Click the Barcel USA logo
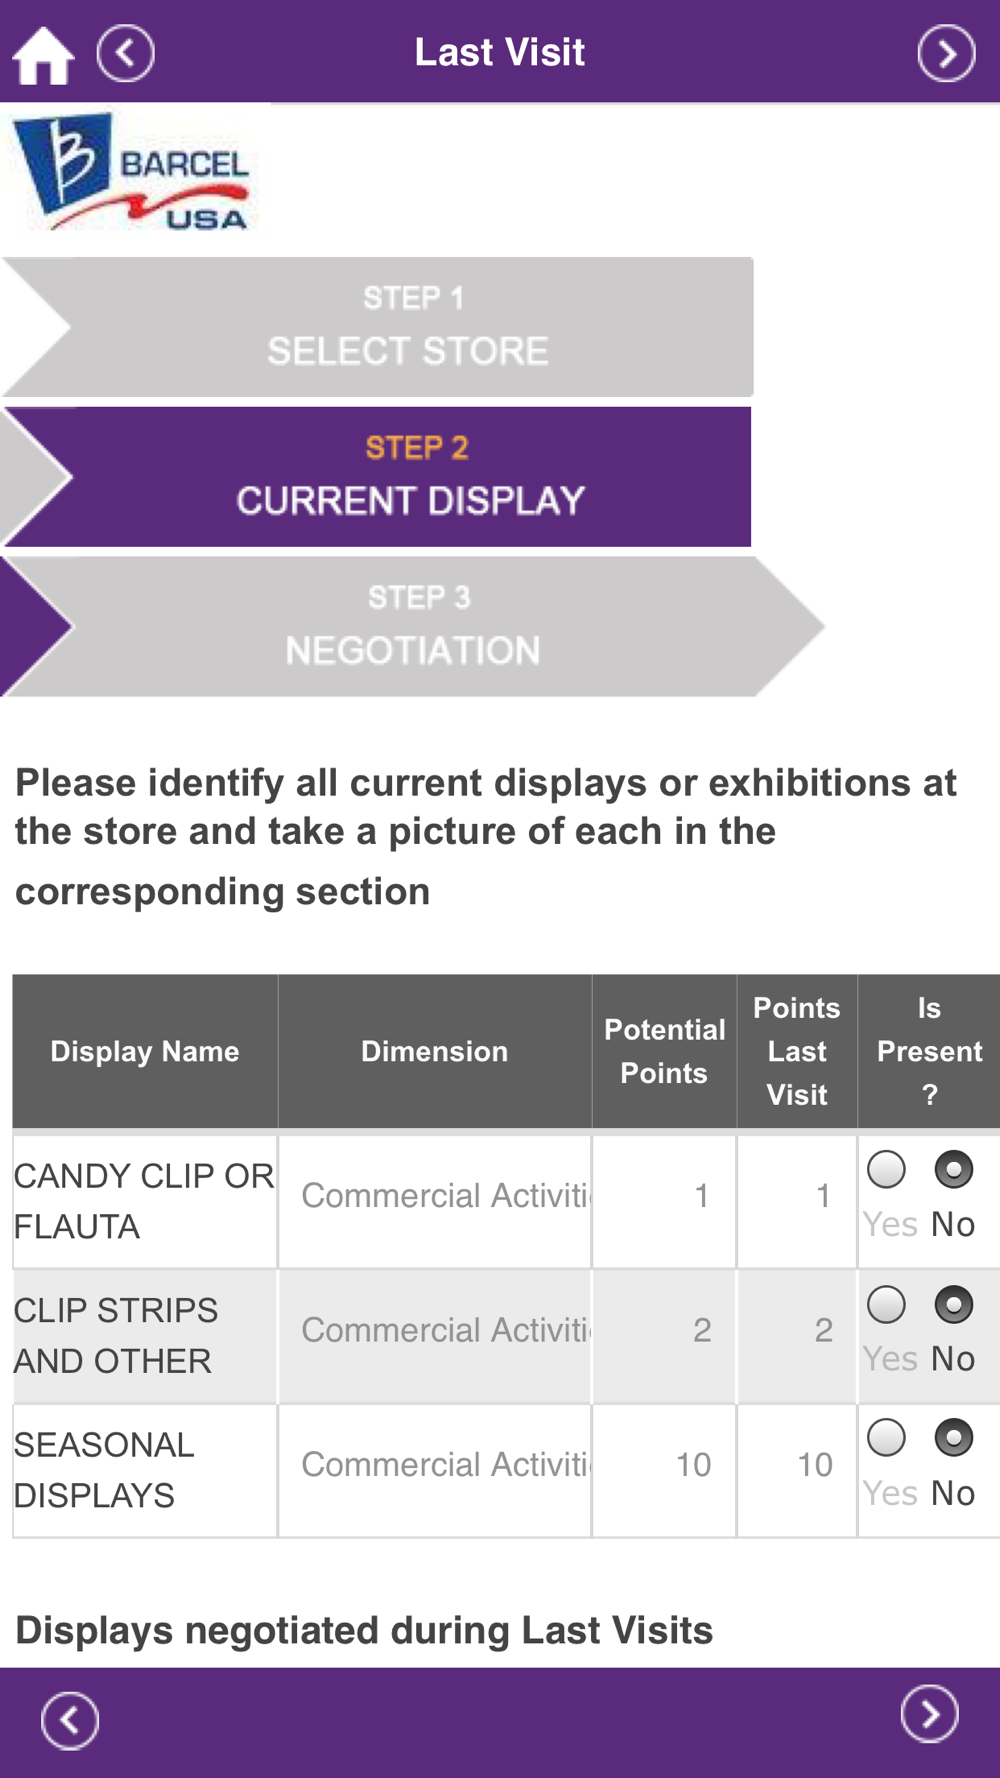This screenshot has width=1000, height=1778. pos(133,172)
